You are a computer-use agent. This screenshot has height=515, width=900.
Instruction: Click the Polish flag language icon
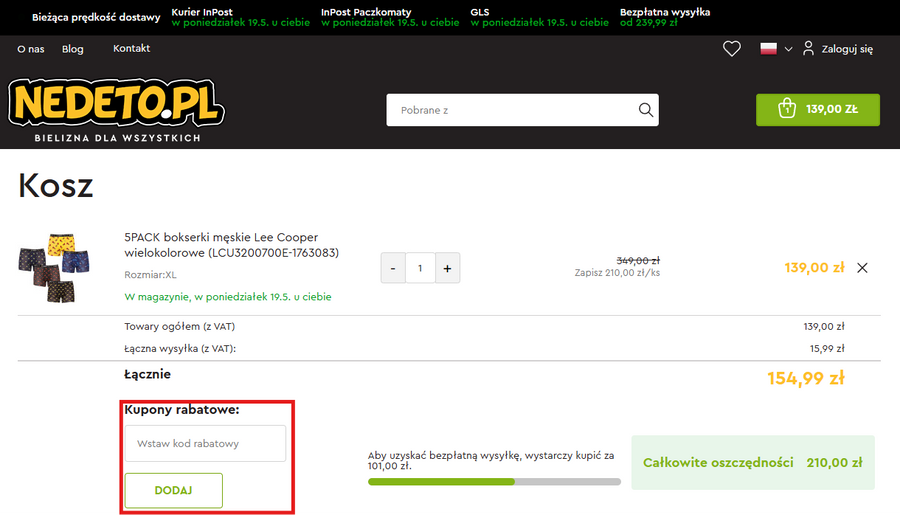point(768,49)
